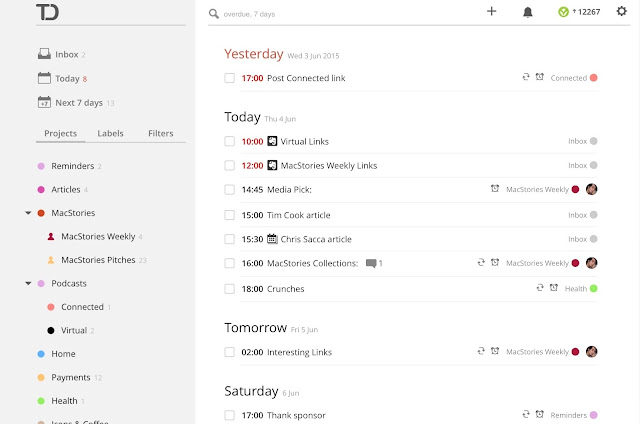640x424 pixels.
Task: Click Health project label on Crunches task
Action: pyautogui.click(x=576, y=289)
